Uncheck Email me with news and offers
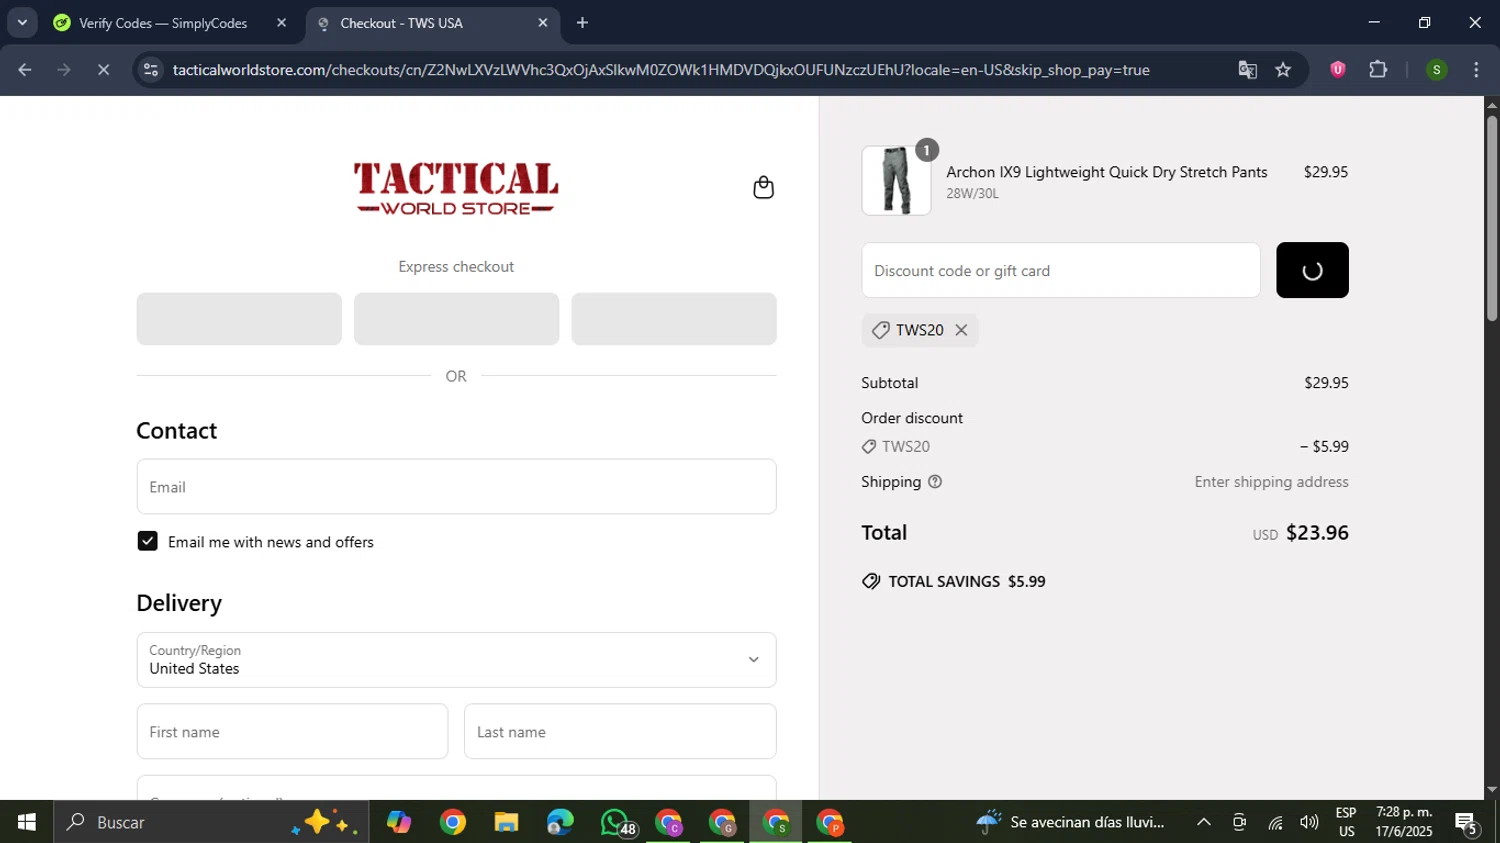This screenshot has height=843, width=1500. (x=148, y=541)
